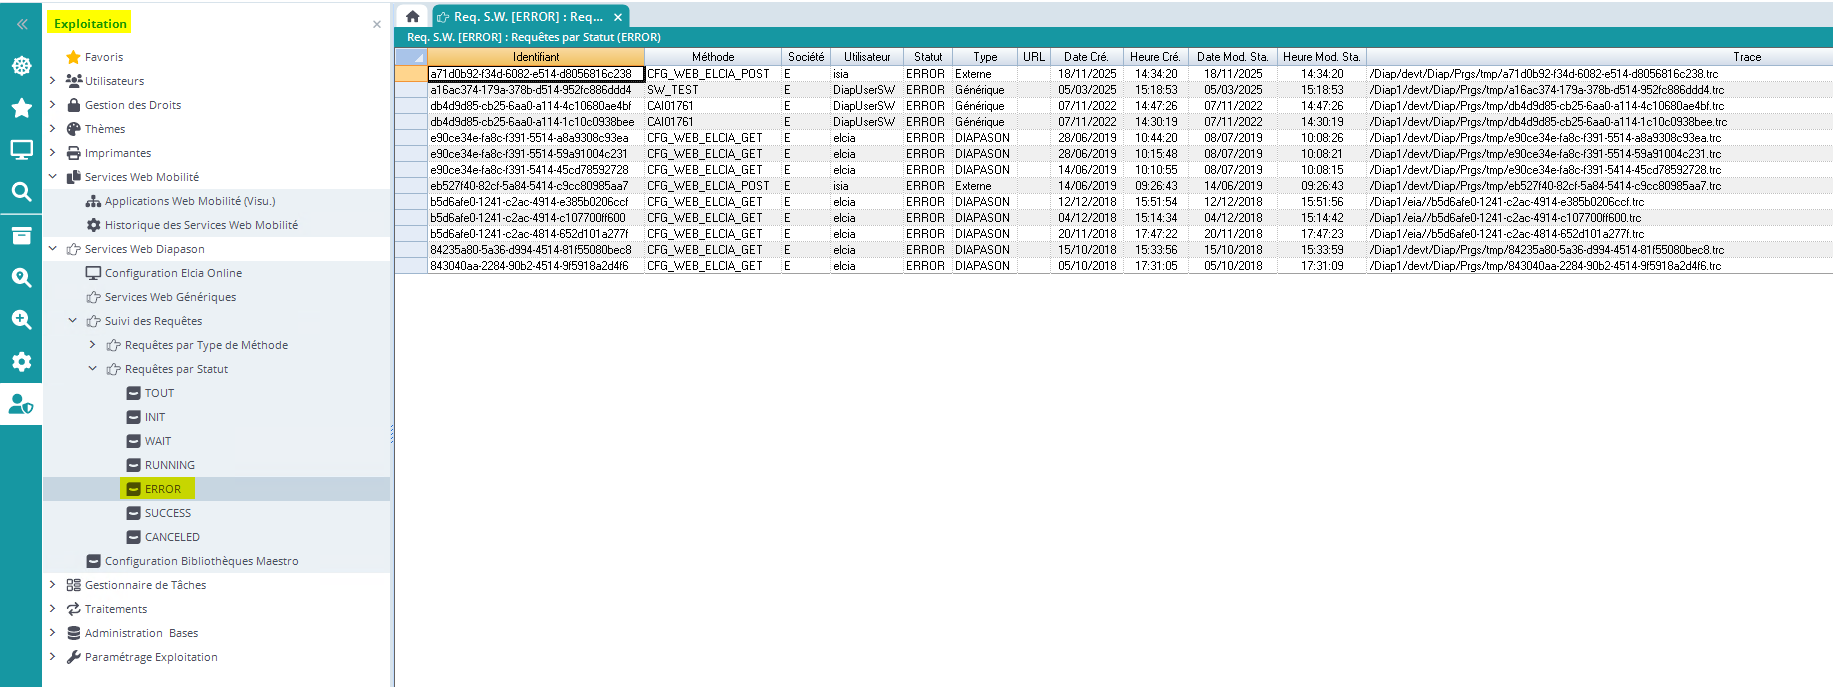Select the row with method SW_TEST

click(672, 90)
